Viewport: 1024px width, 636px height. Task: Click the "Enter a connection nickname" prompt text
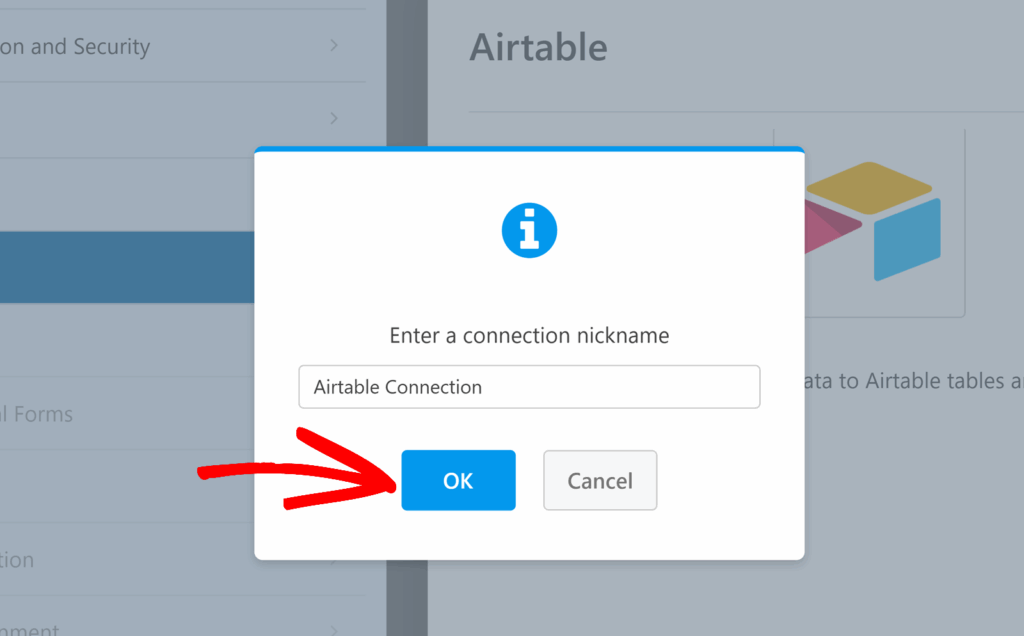coord(529,335)
